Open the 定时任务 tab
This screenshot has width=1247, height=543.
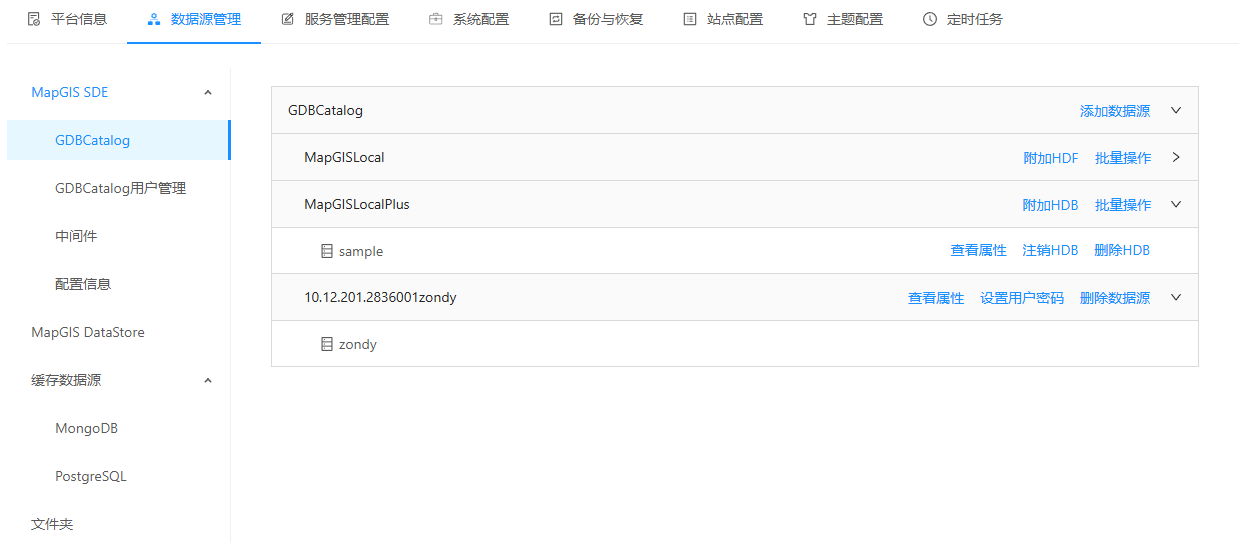point(963,19)
